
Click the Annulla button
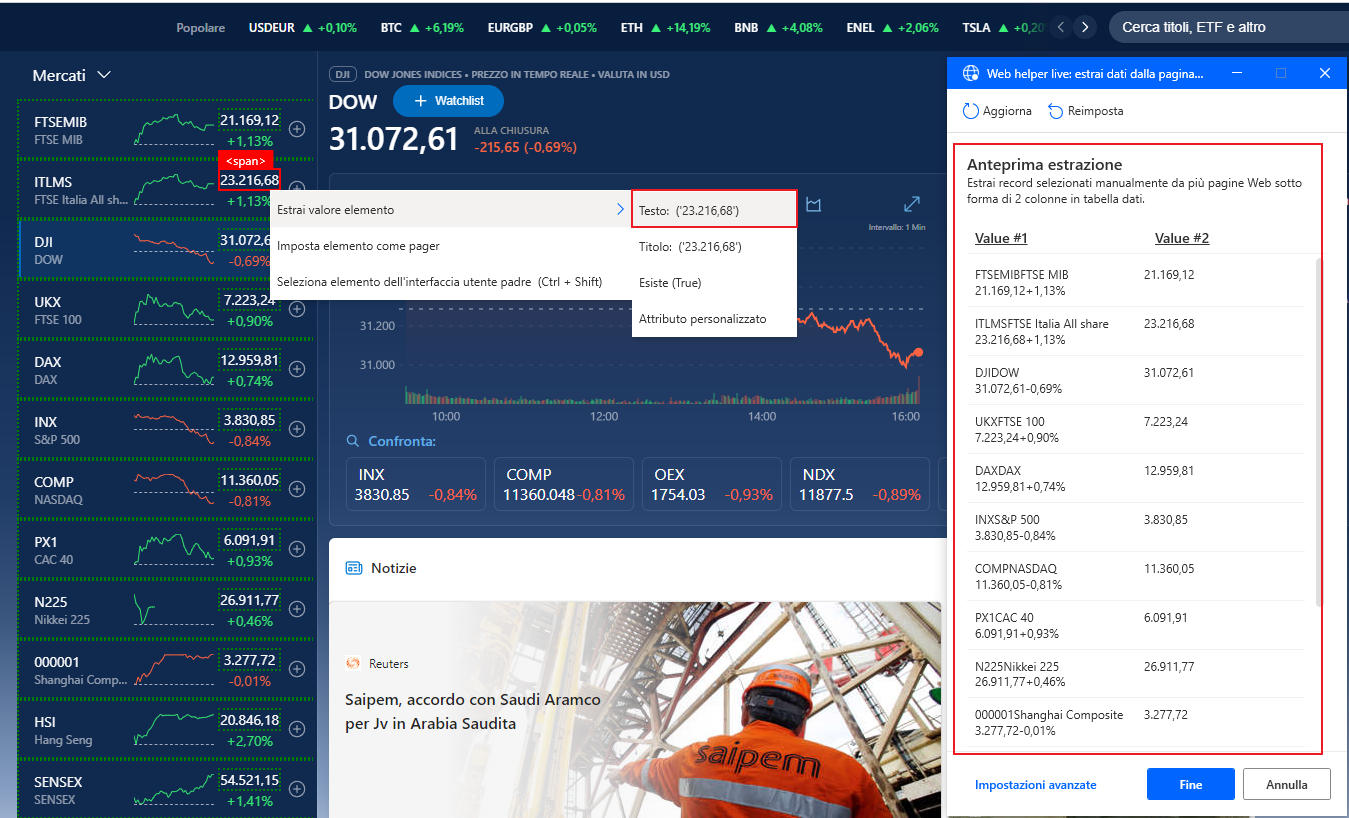pyautogui.click(x=1287, y=785)
